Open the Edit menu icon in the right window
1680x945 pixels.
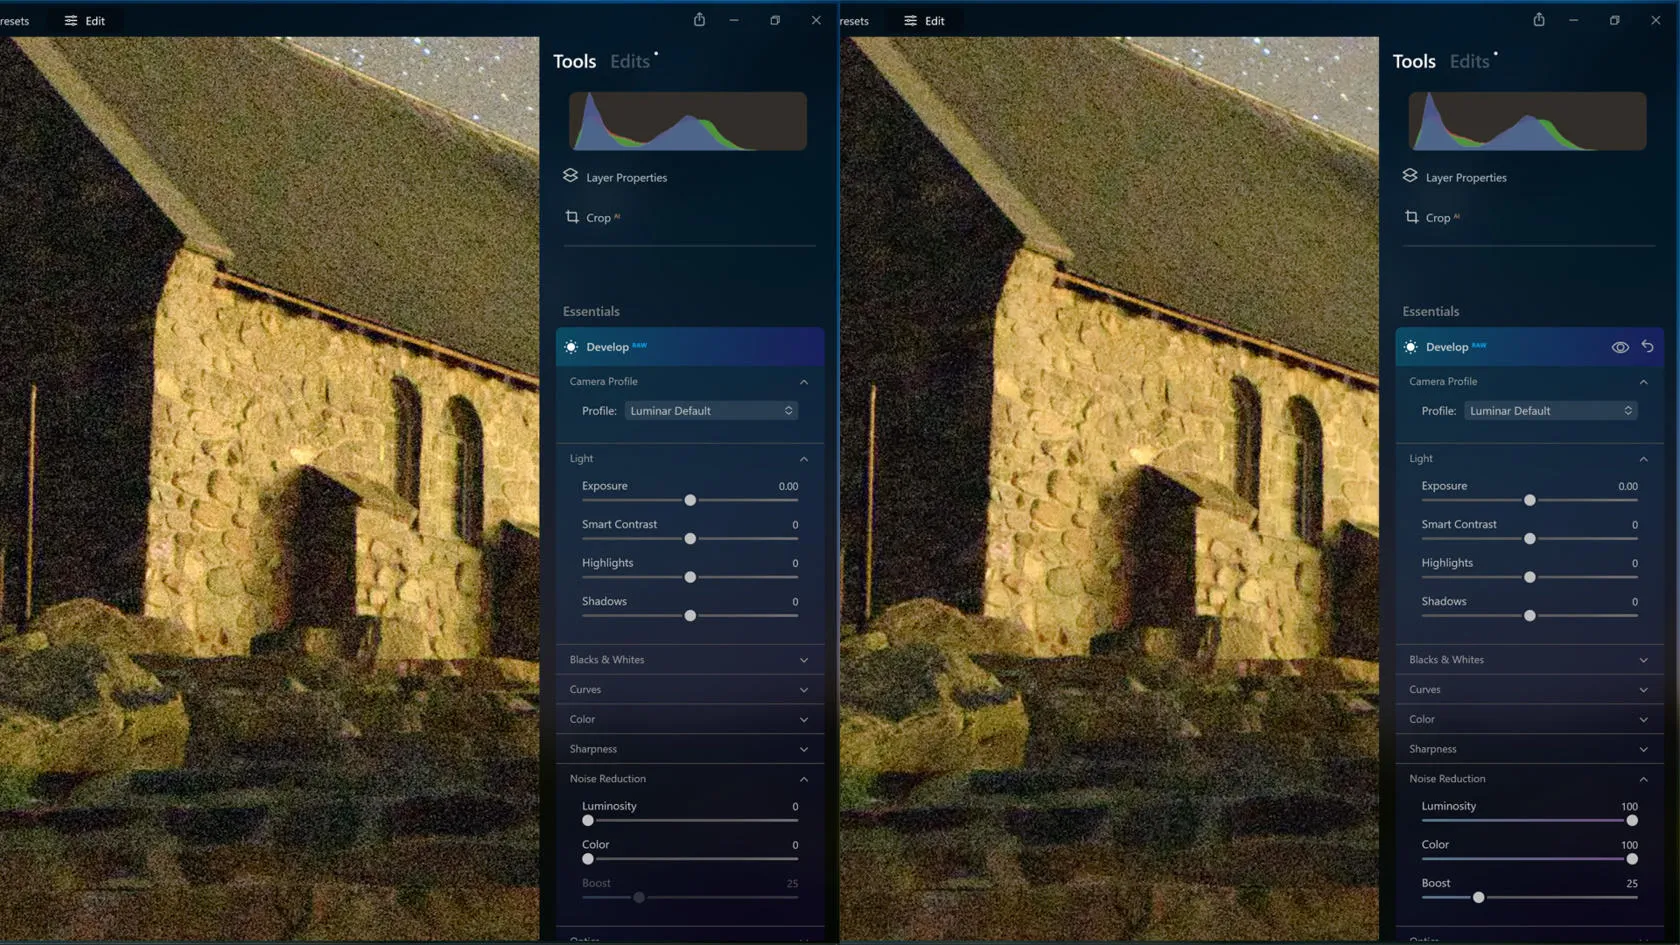click(910, 21)
